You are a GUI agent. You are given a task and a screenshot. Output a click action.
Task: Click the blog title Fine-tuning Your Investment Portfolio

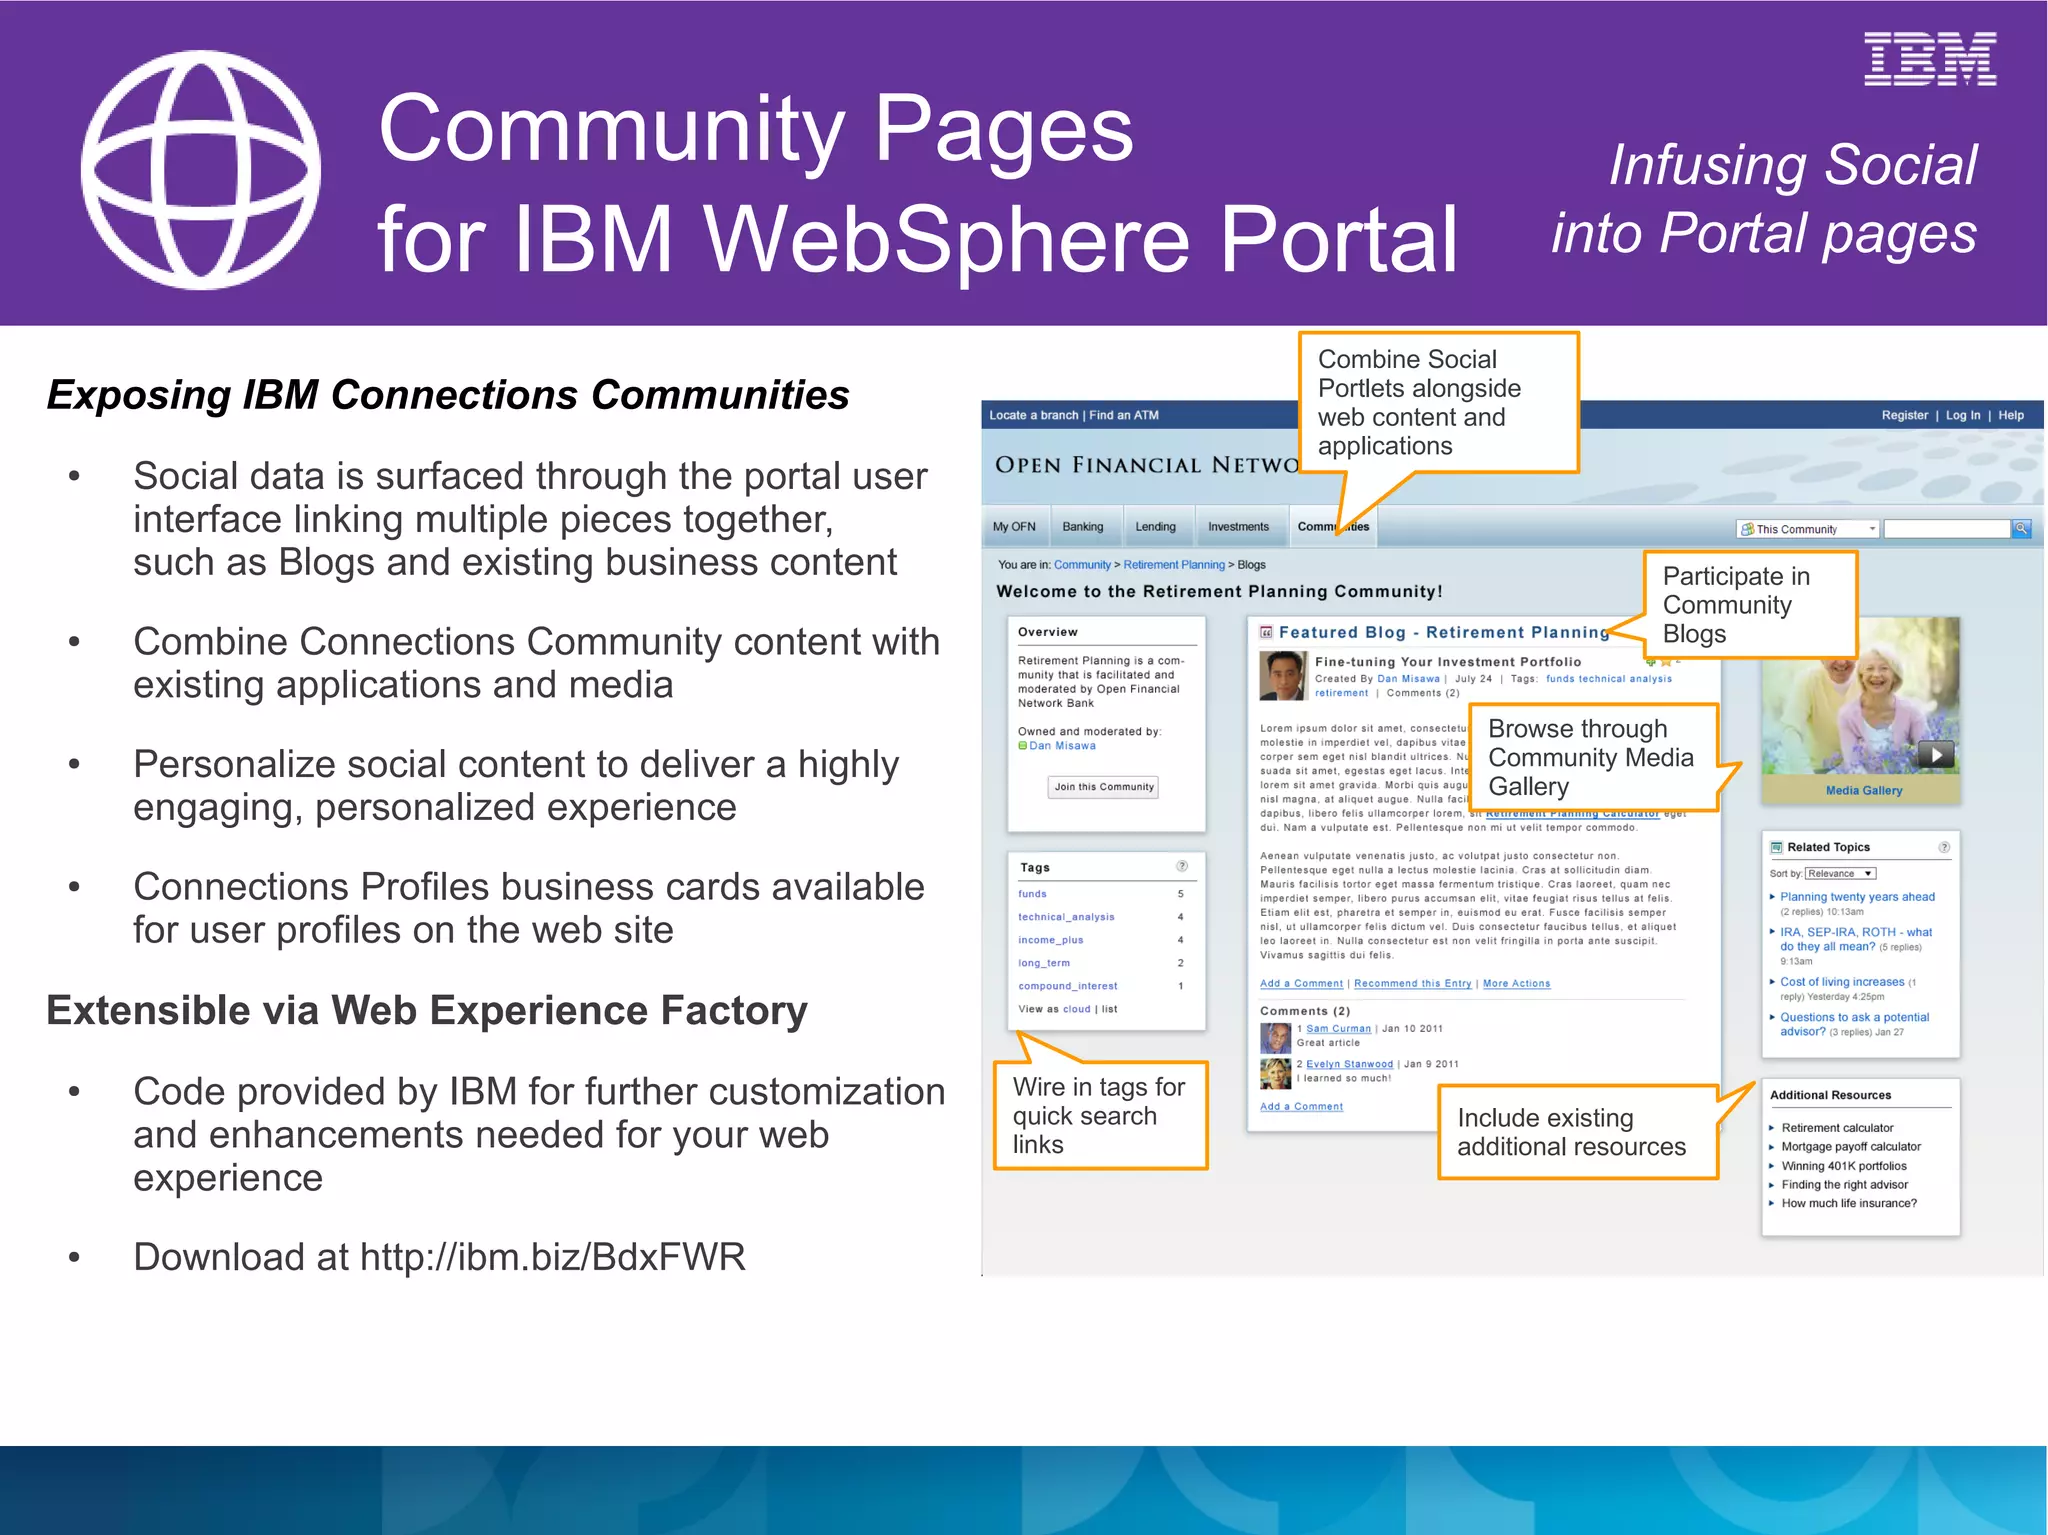point(1448,662)
